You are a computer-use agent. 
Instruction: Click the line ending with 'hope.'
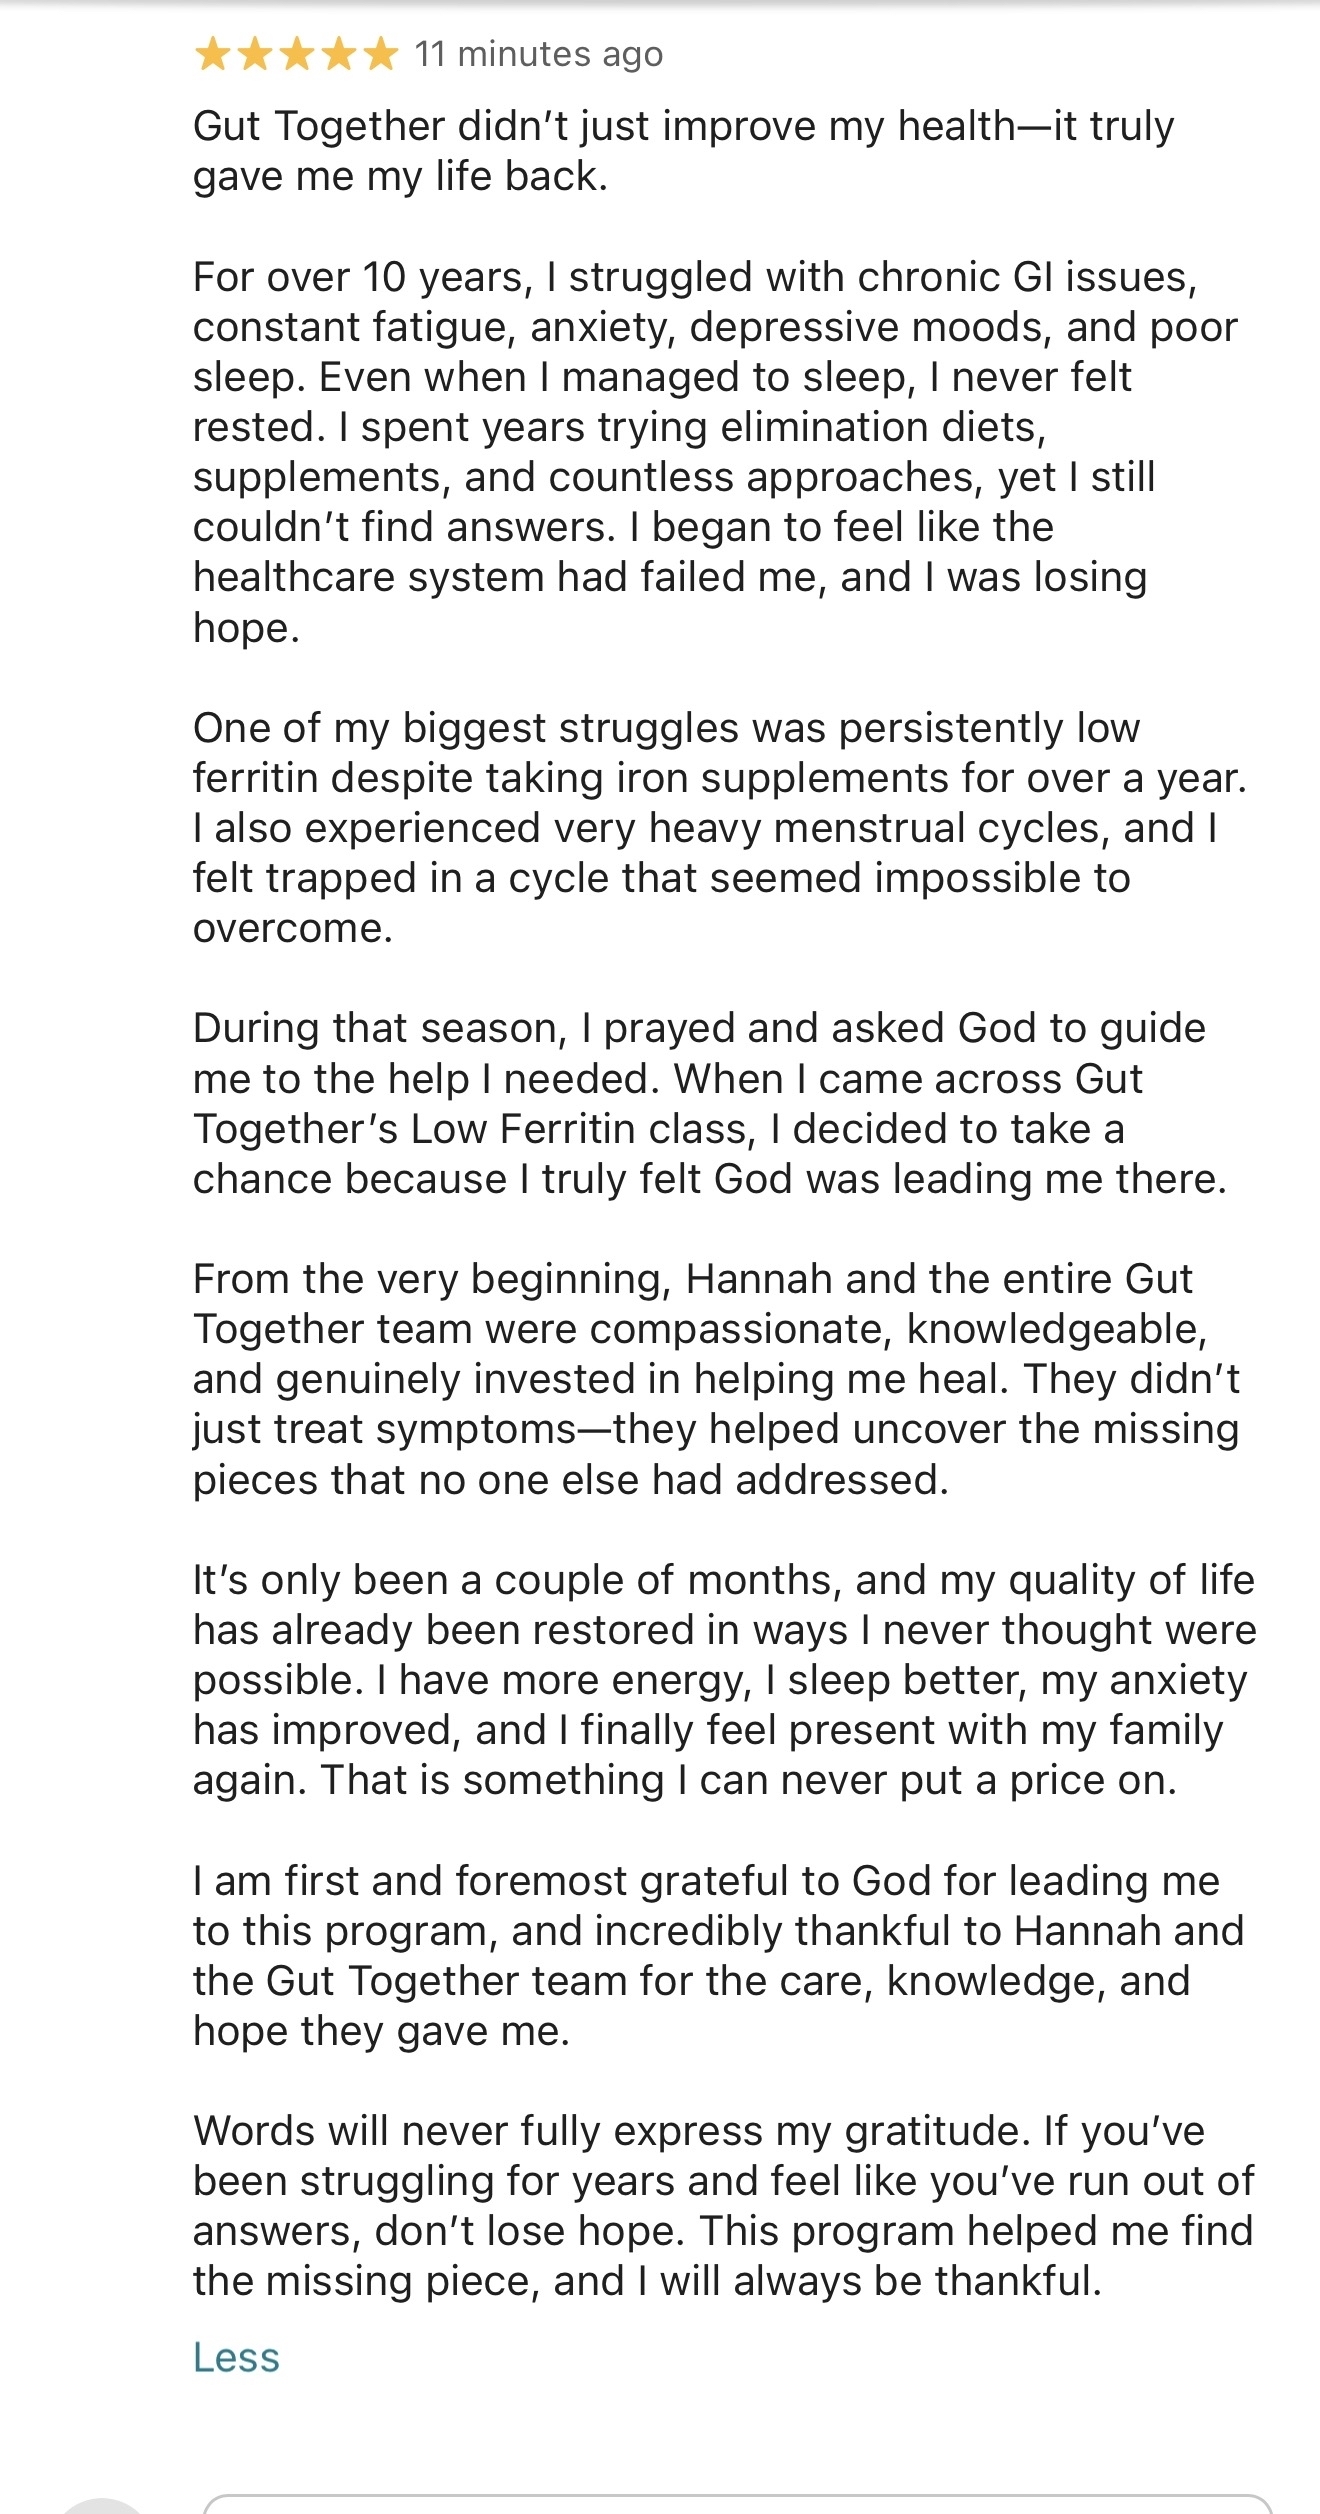click(x=246, y=628)
